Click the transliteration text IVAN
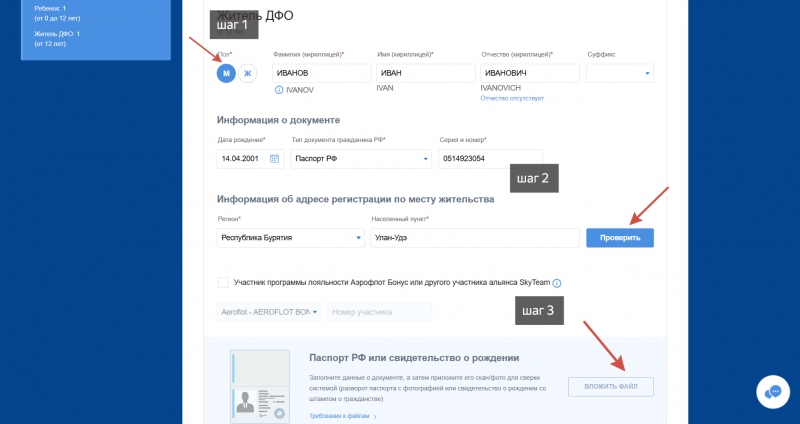The height and width of the screenshot is (424, 800). [385, 88]
